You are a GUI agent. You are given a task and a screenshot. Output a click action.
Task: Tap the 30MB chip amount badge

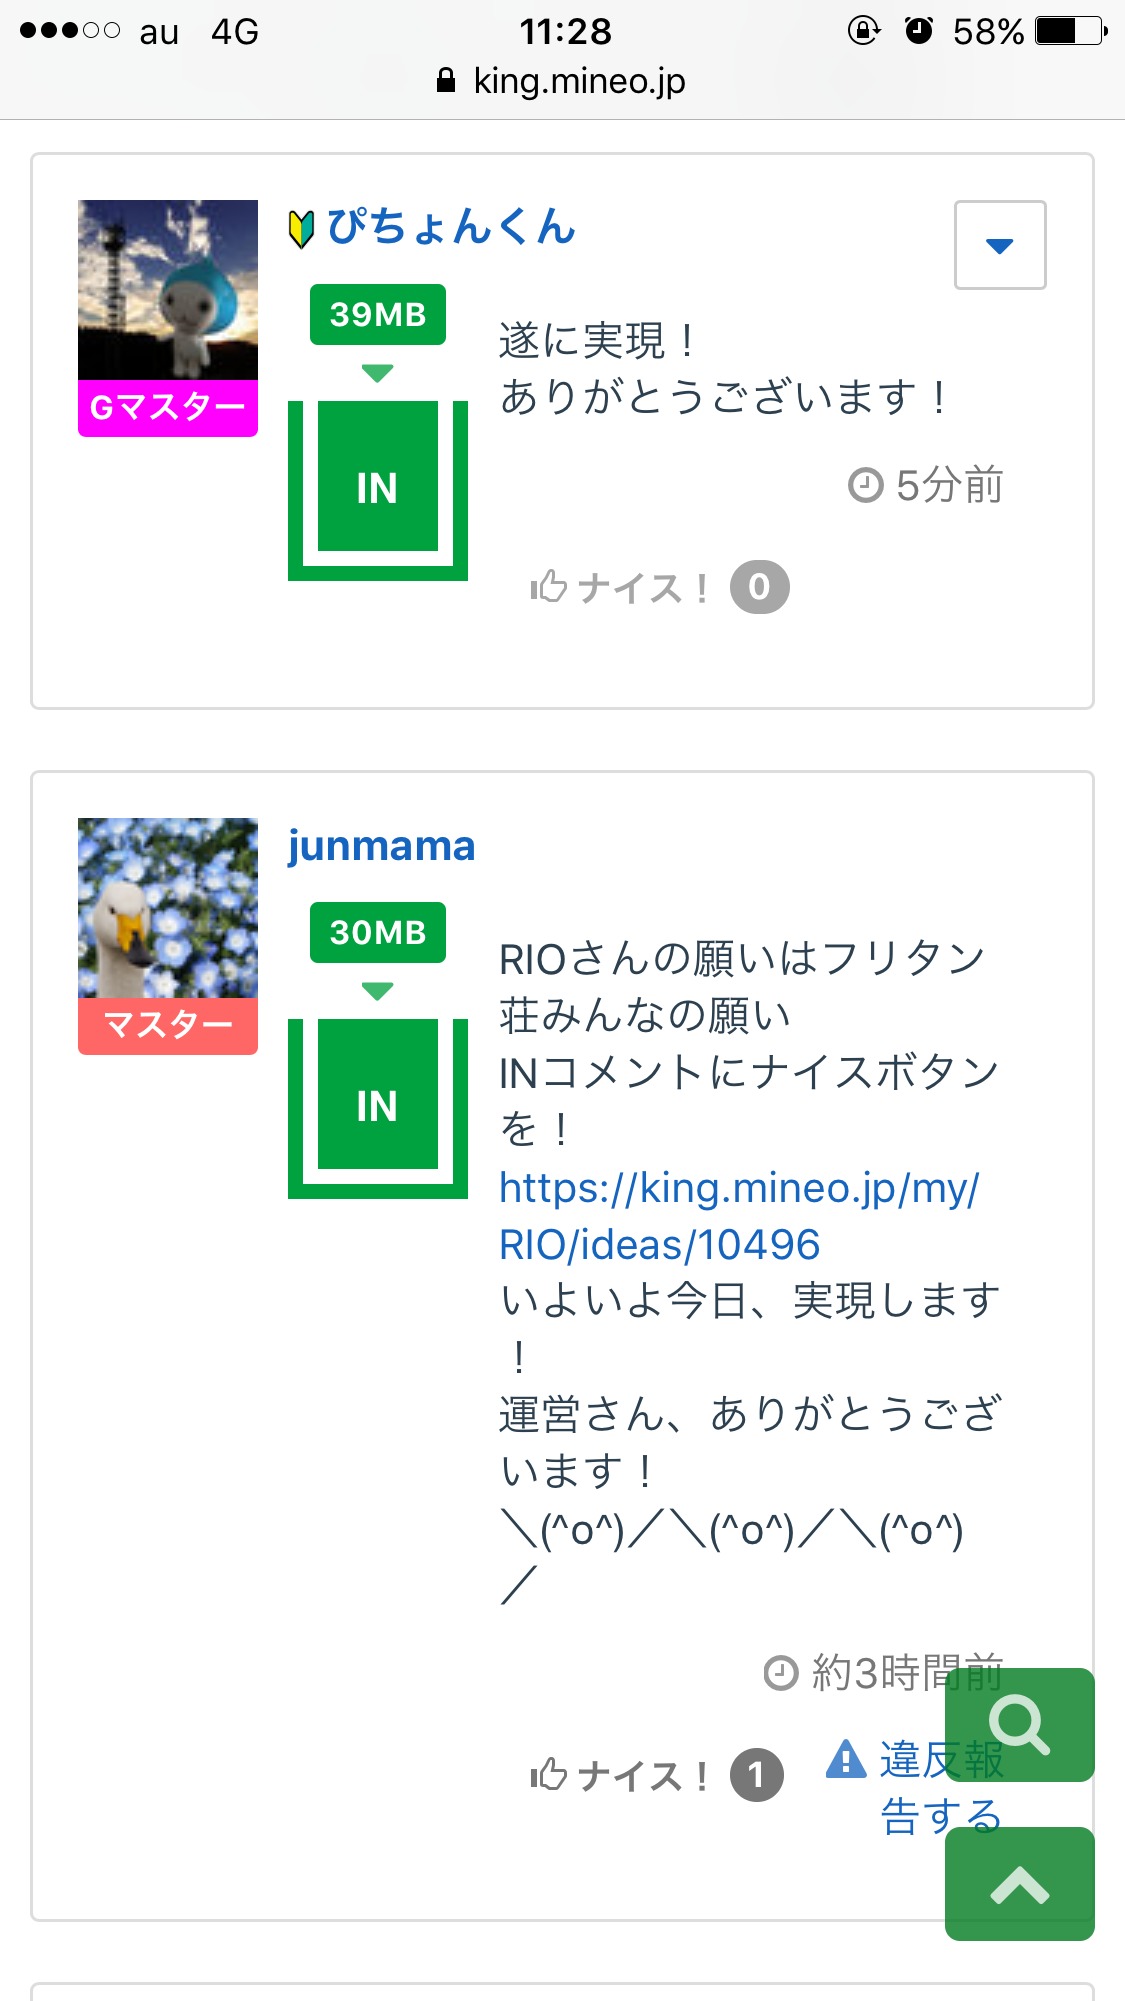click(x=378, y=933)
